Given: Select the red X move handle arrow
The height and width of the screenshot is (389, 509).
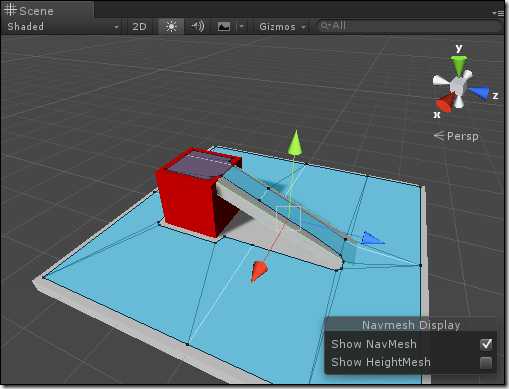Looking at the screenshot, I should (259, 271).
